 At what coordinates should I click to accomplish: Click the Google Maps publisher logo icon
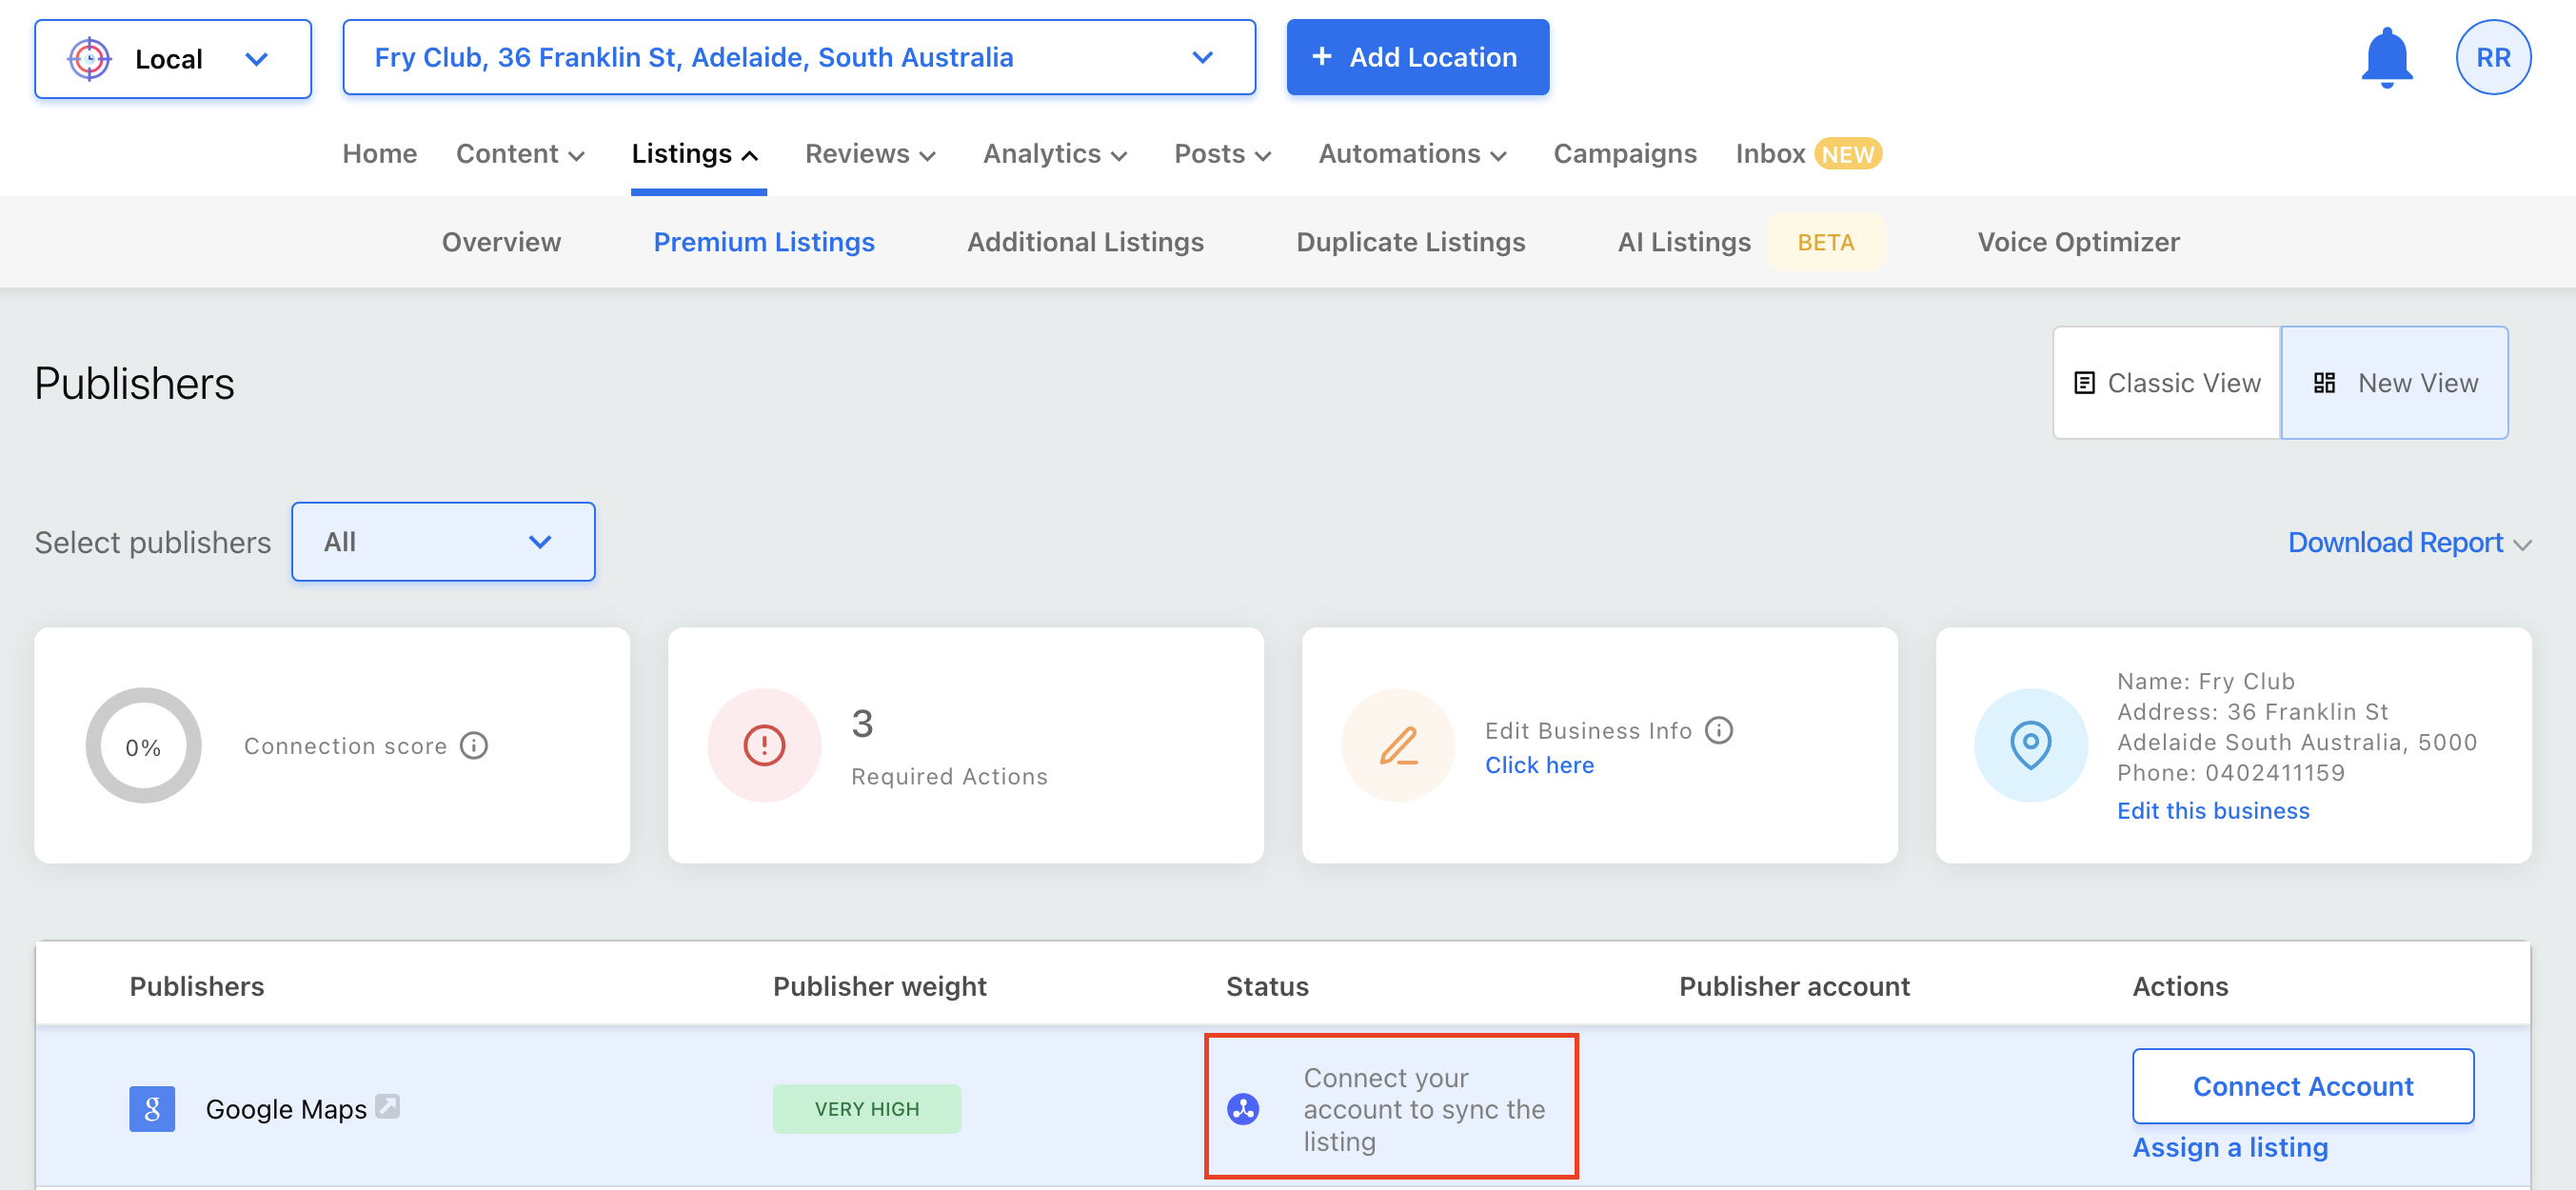tap(152, 1109)
